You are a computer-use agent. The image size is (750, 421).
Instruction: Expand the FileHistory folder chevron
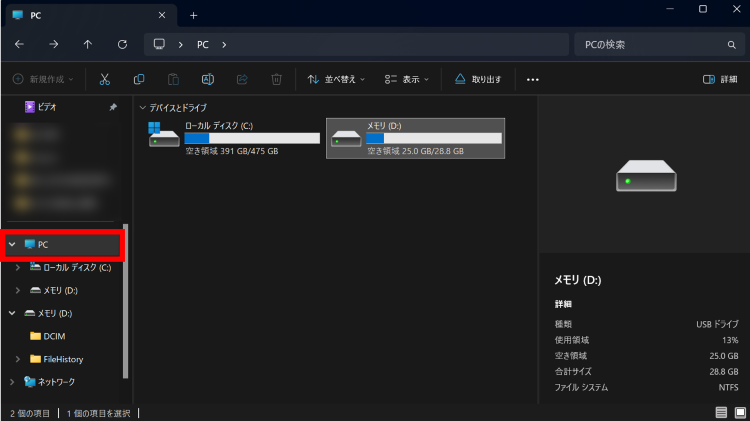pos(18,359)
